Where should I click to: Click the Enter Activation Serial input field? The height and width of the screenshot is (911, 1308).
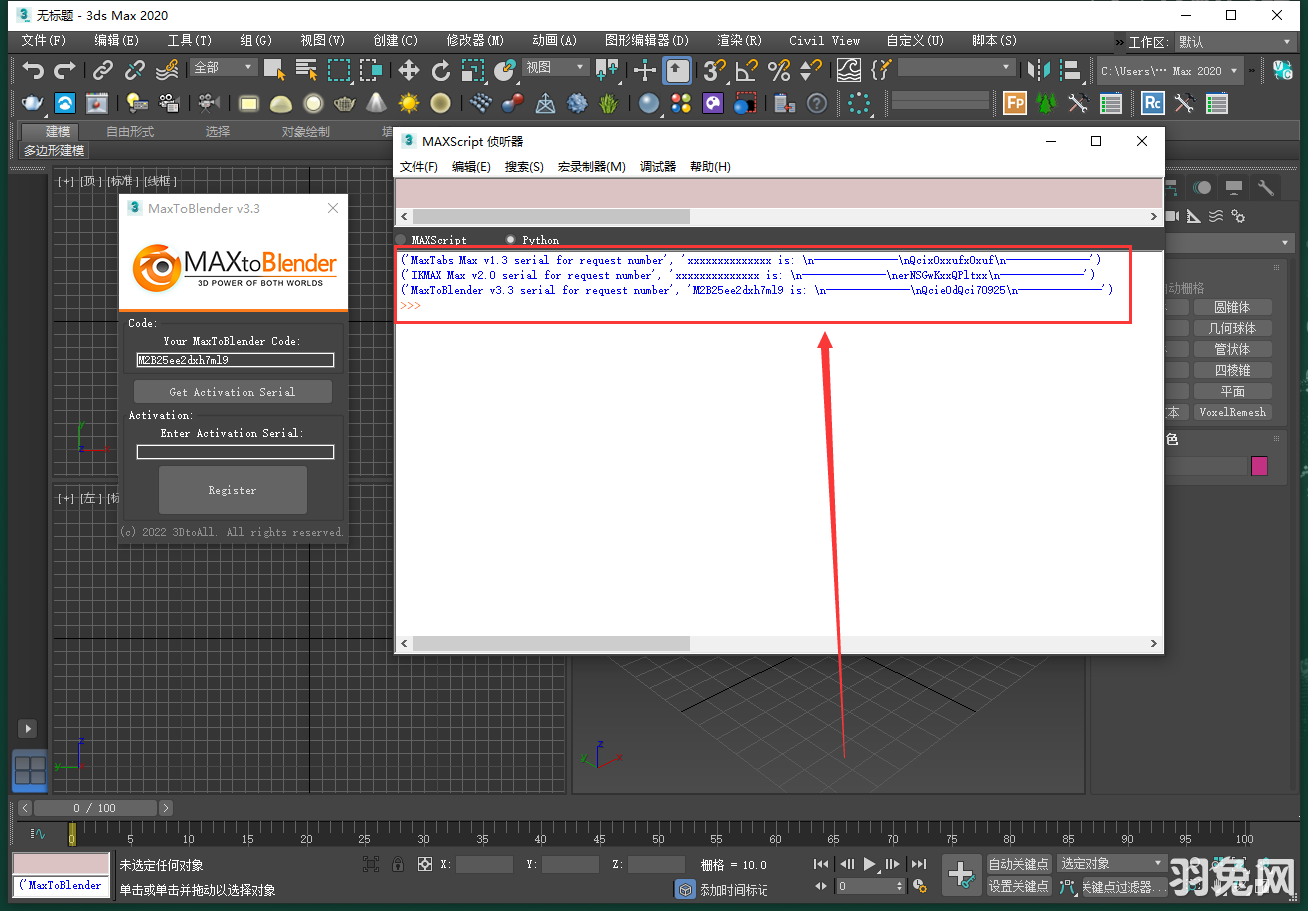(235, 451)
